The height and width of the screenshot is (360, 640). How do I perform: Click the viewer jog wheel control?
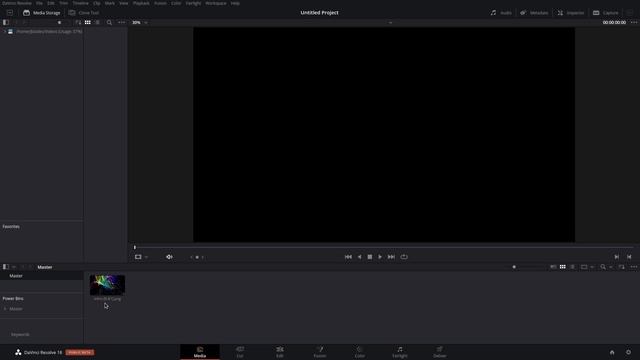pyautogui.click(x=197, y=257)
